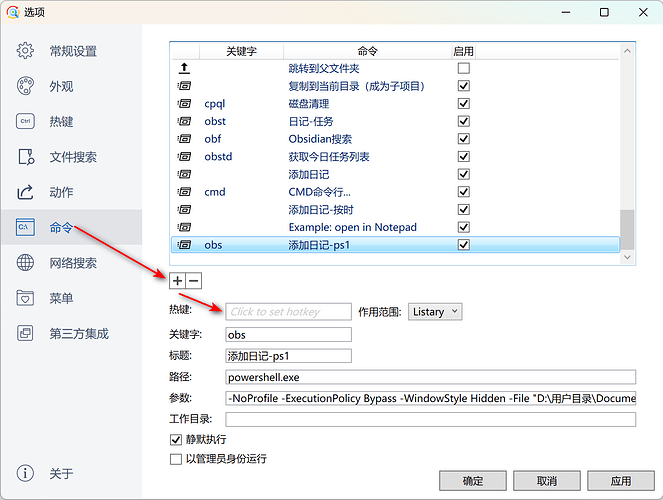Click the command icon of obf row
This screenshot has height=500, width=663.
click(184, 139)
